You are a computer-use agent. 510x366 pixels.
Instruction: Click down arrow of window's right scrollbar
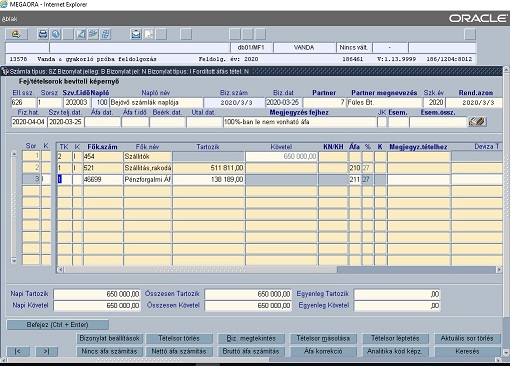coord(506,352)
